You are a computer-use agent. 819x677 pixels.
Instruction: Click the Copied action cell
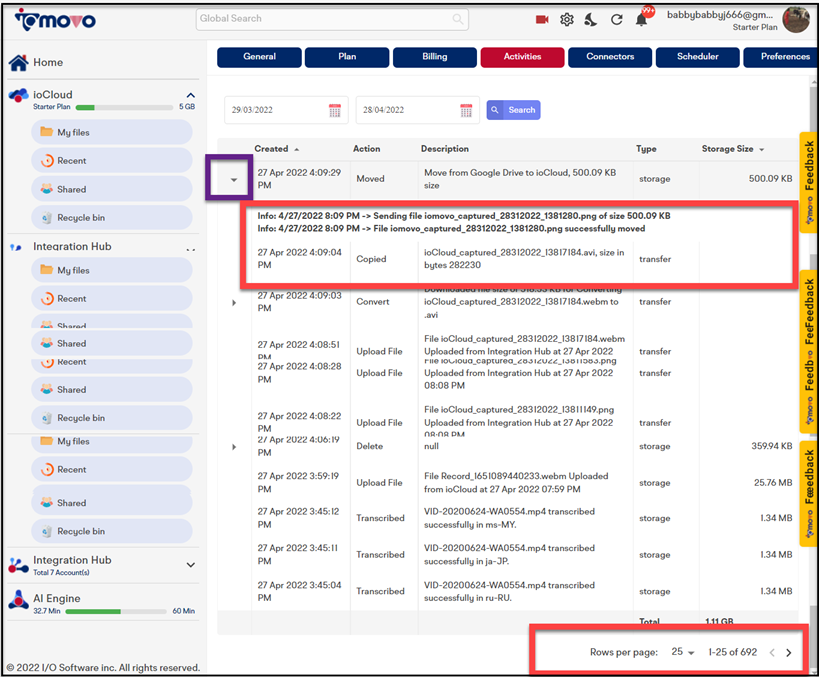(371, 259)
